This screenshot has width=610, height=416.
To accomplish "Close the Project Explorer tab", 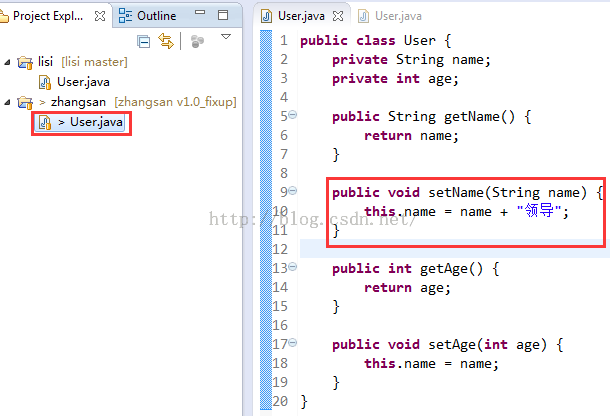I will (100, 16).
